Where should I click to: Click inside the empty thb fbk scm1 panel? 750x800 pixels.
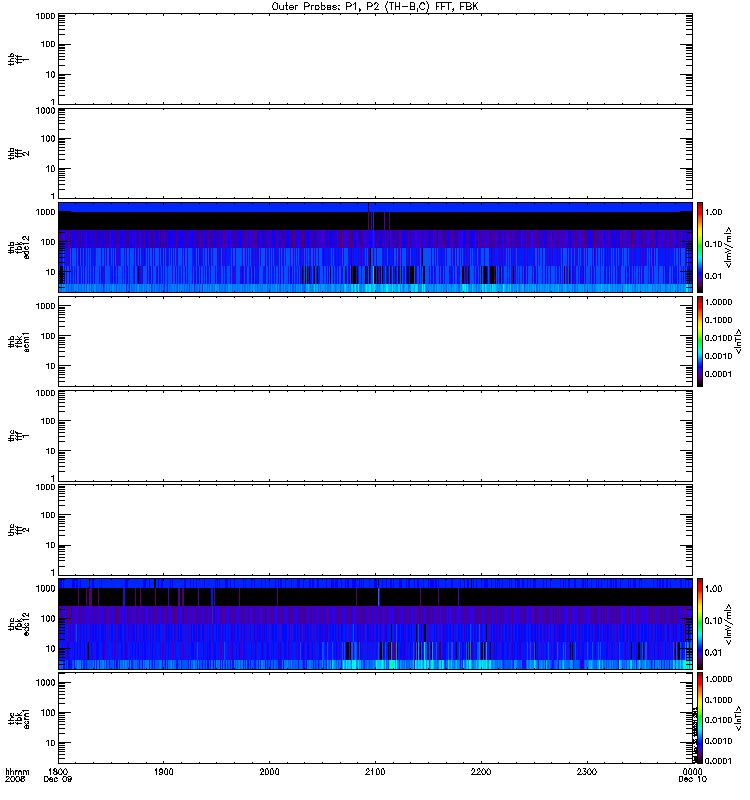tap(375, 341)
